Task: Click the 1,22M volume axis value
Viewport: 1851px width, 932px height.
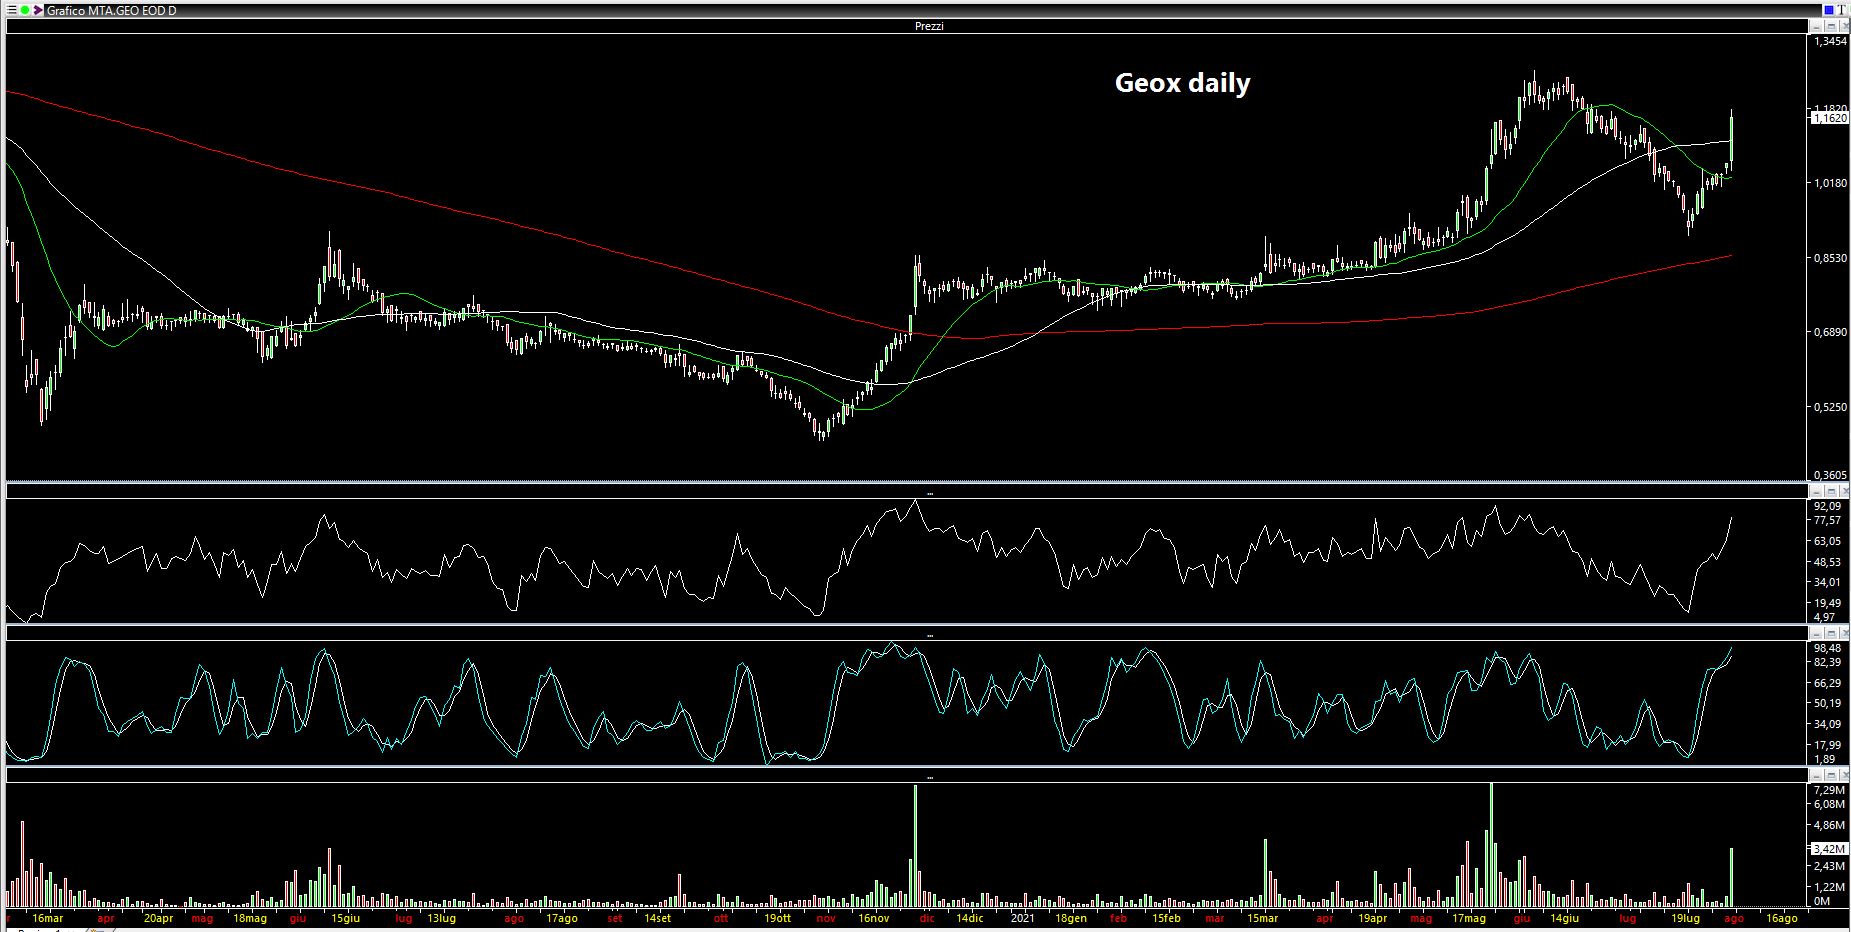Action: pos(1829,887)
